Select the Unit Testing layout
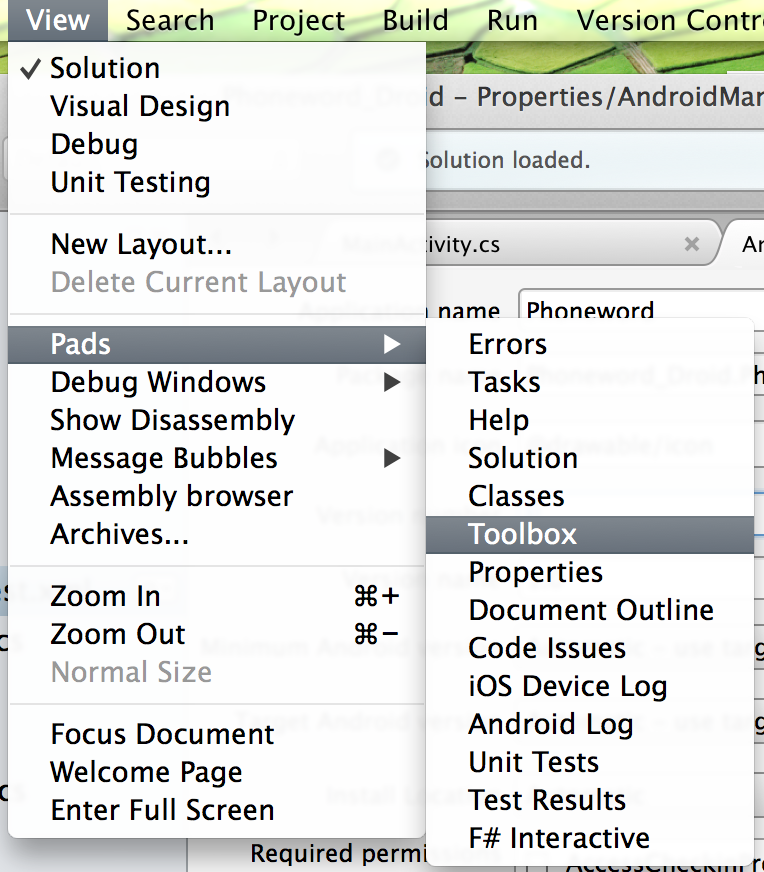This screenshot has width=764, height=872. [130, 182]
